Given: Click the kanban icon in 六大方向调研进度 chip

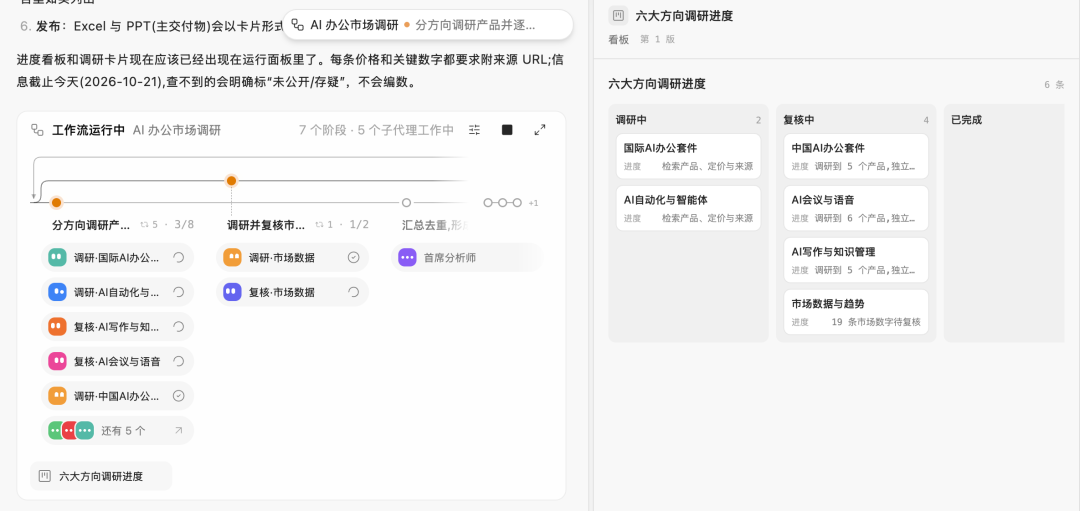Looking at the screenshot, I should (x=45, y=476).
